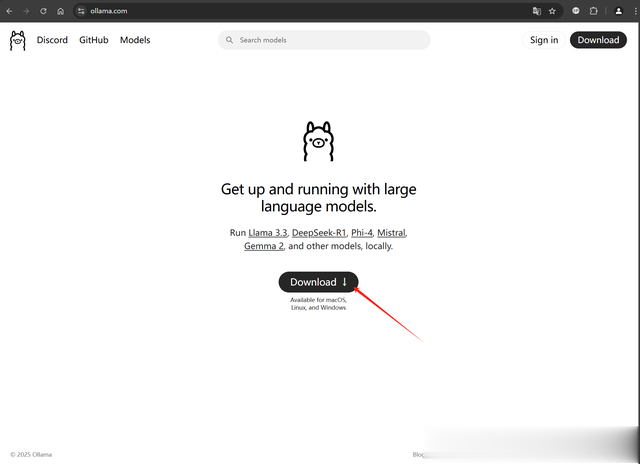640x464 pixels.
Task: Click the © 2025 Ollama footer text
Action: 31,454
